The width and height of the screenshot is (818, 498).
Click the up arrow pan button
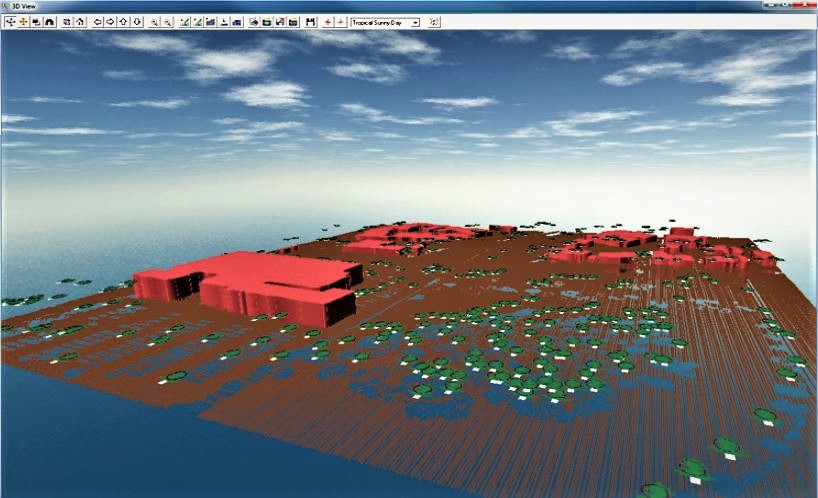click(123, 21)
